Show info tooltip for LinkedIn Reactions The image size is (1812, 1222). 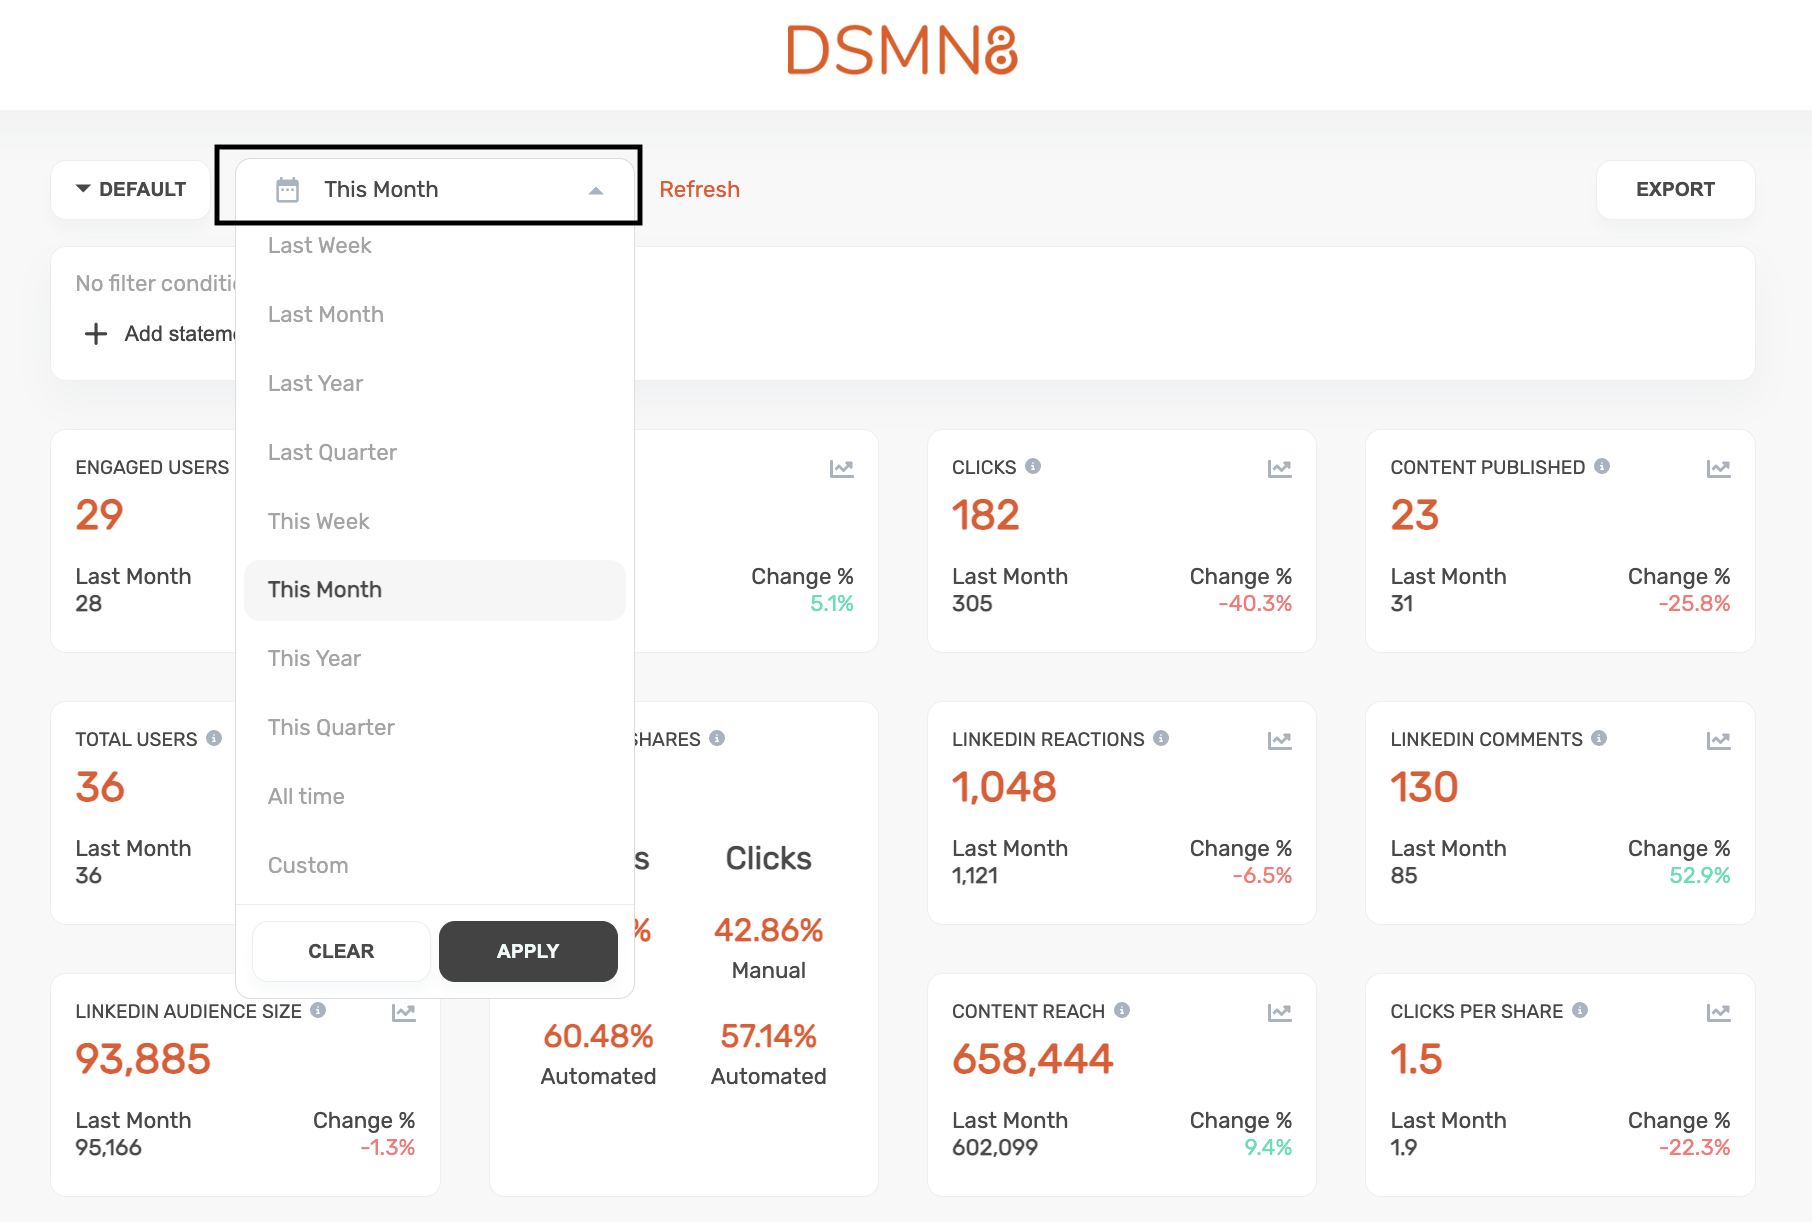pos(1161,738)
